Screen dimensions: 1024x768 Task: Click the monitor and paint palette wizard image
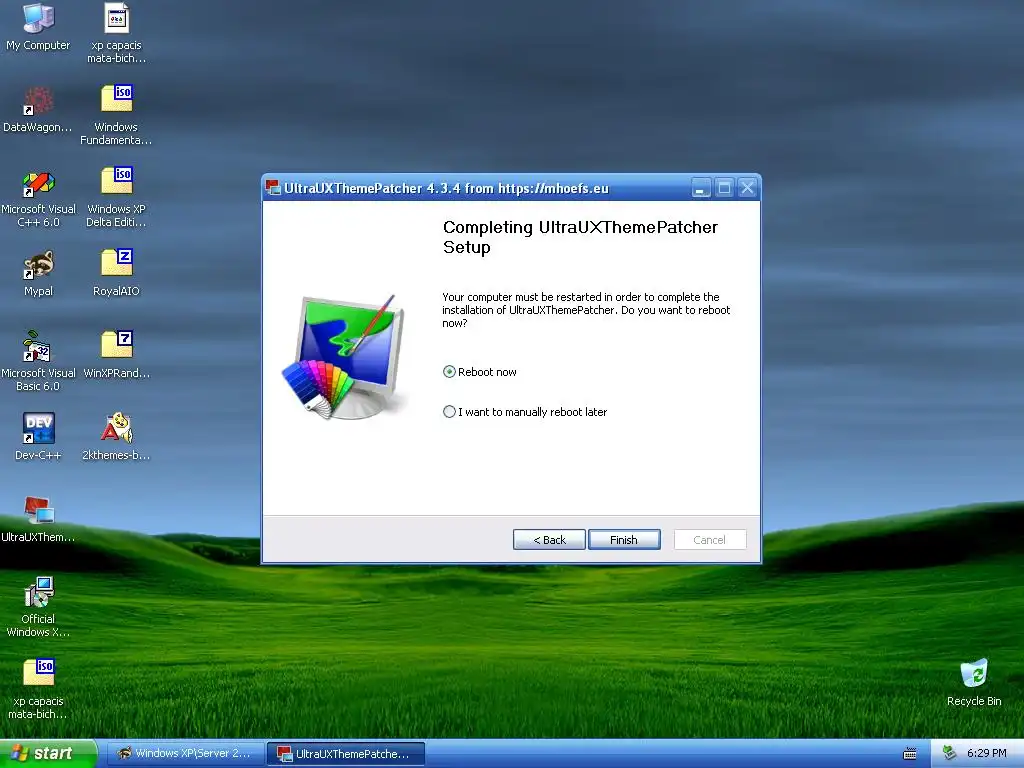coord(345,357)
